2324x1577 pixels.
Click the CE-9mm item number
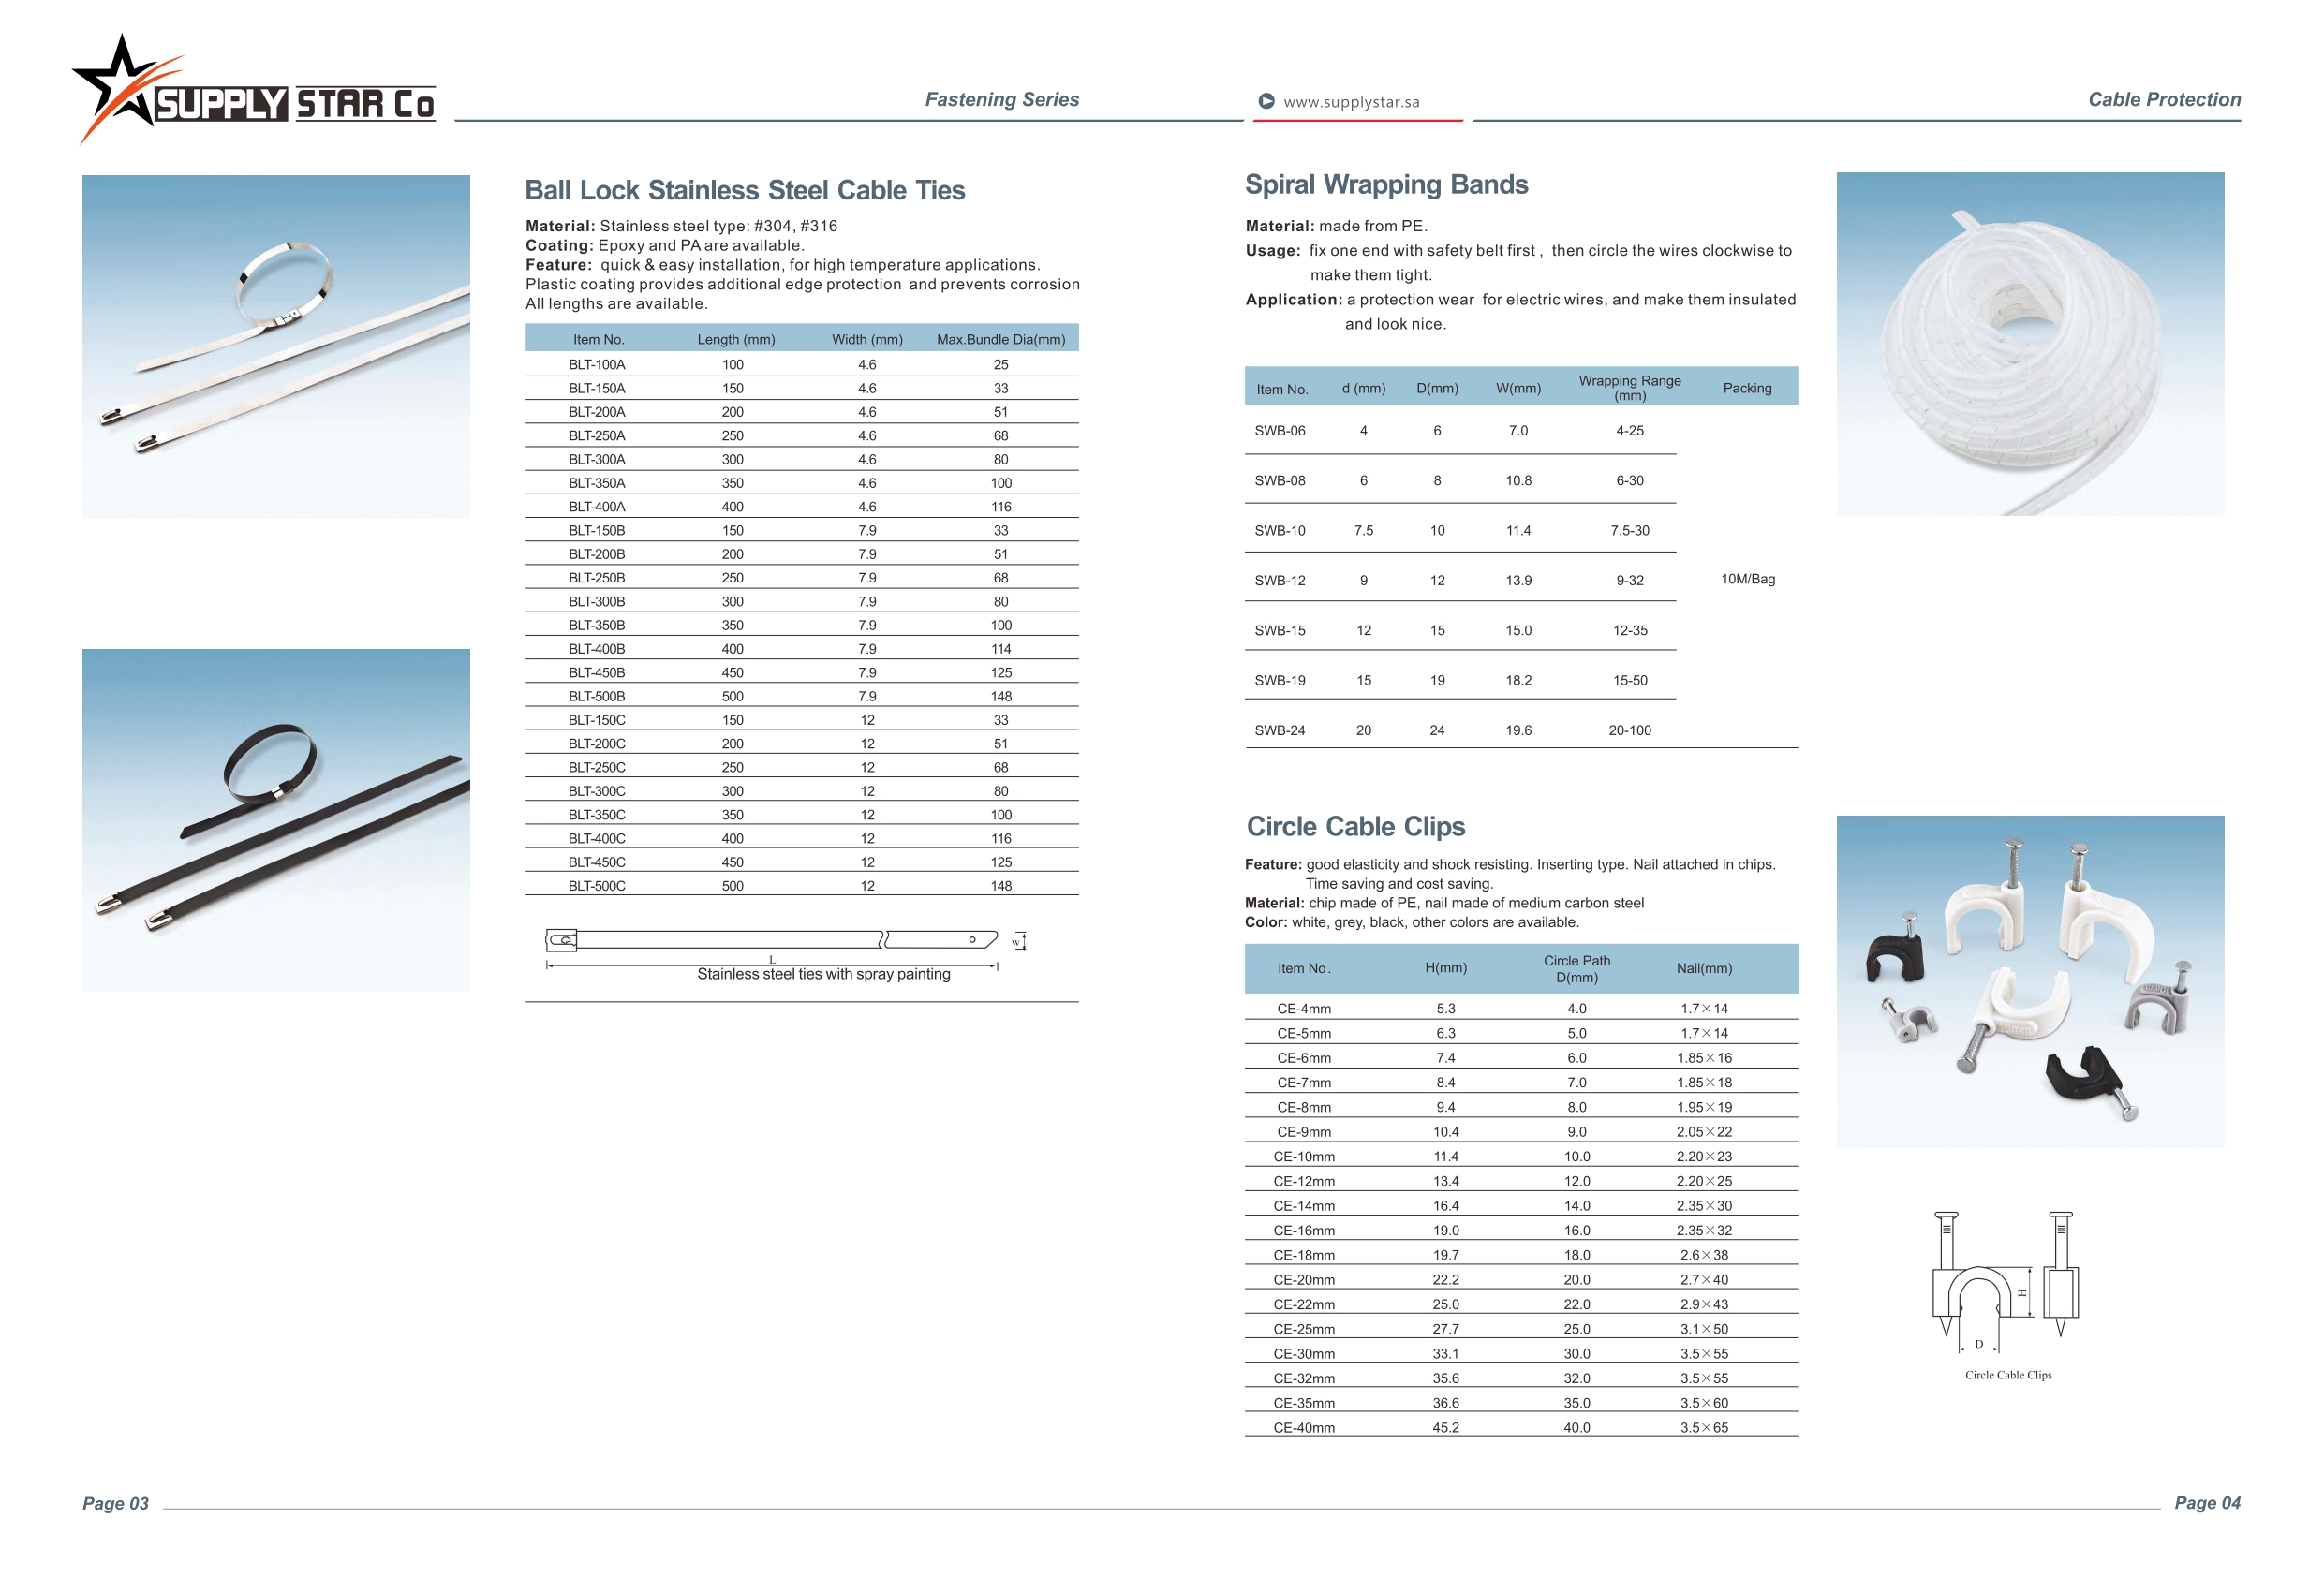pyautogui.click(x=1304, y=1132)
